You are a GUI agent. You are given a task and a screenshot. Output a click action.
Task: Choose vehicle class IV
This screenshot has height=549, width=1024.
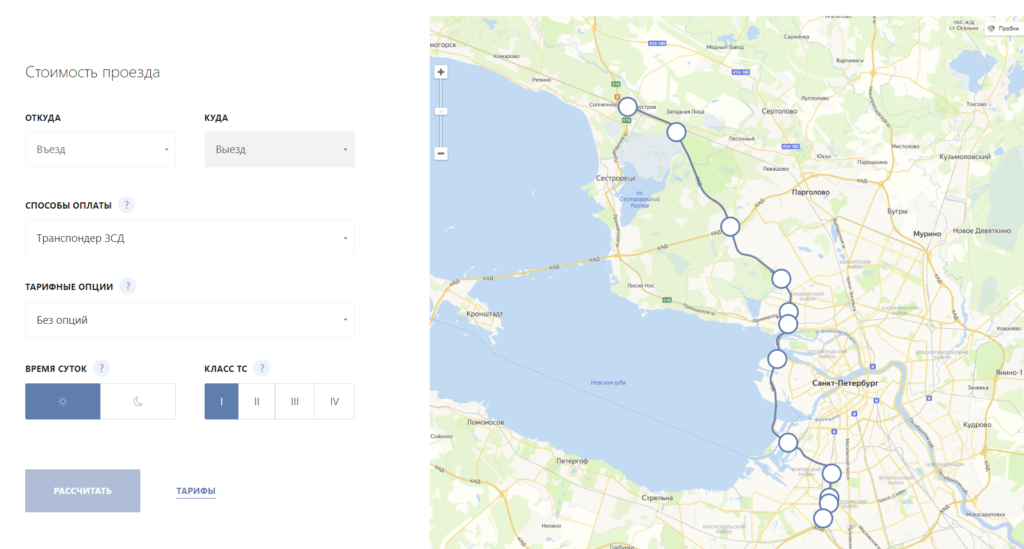click(x=334, y=401)
